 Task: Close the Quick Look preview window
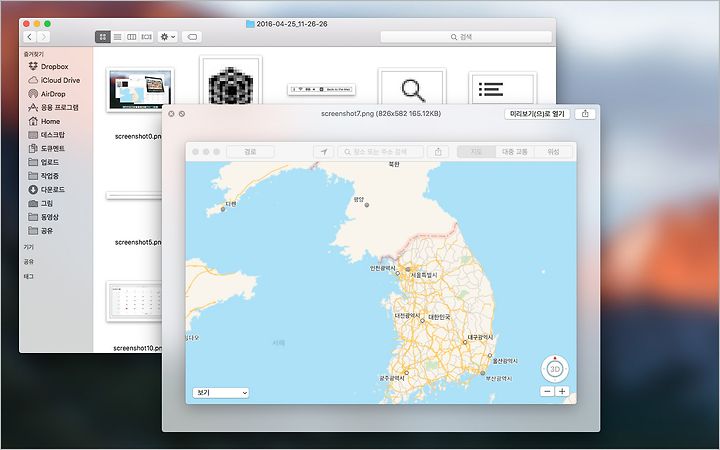tap(171, 114)
